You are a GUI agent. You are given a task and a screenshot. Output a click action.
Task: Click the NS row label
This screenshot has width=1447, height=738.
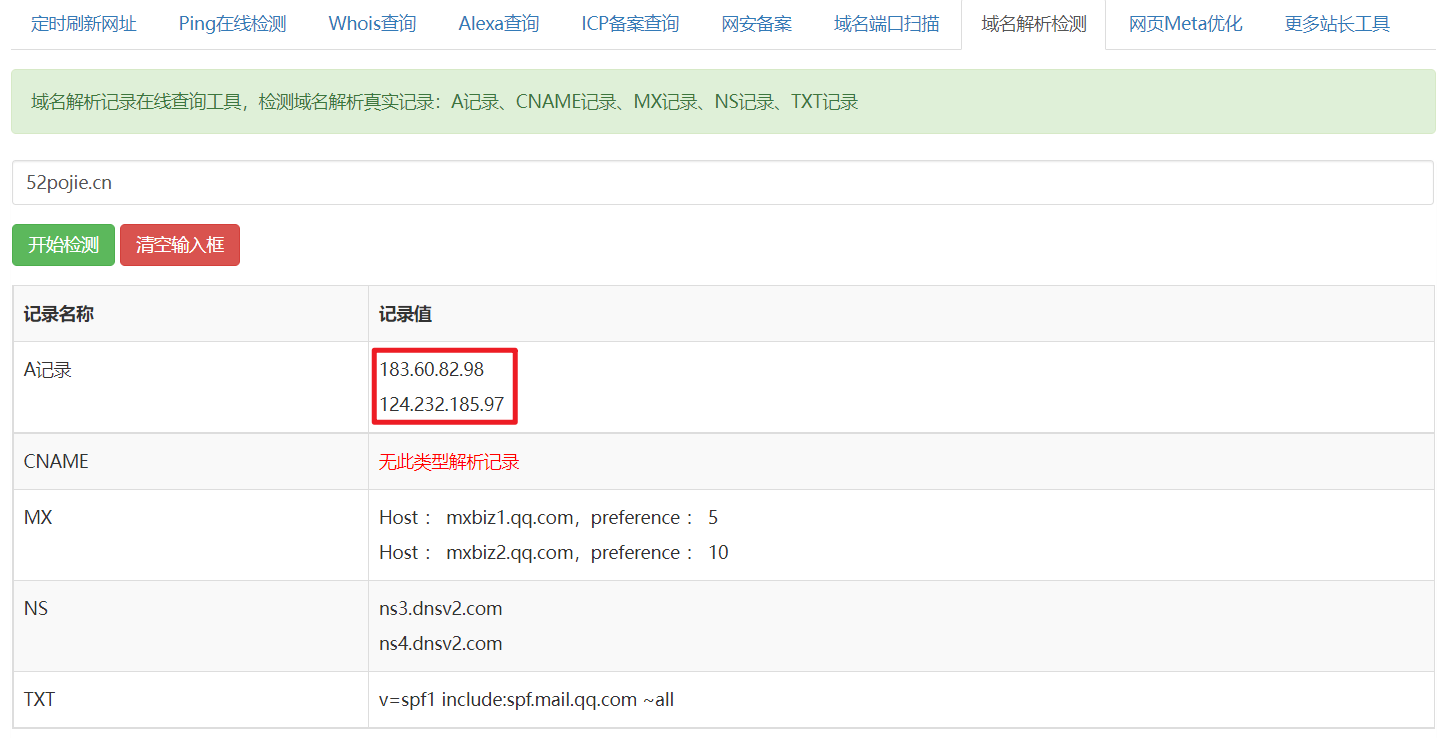click(x=36, y=608)
